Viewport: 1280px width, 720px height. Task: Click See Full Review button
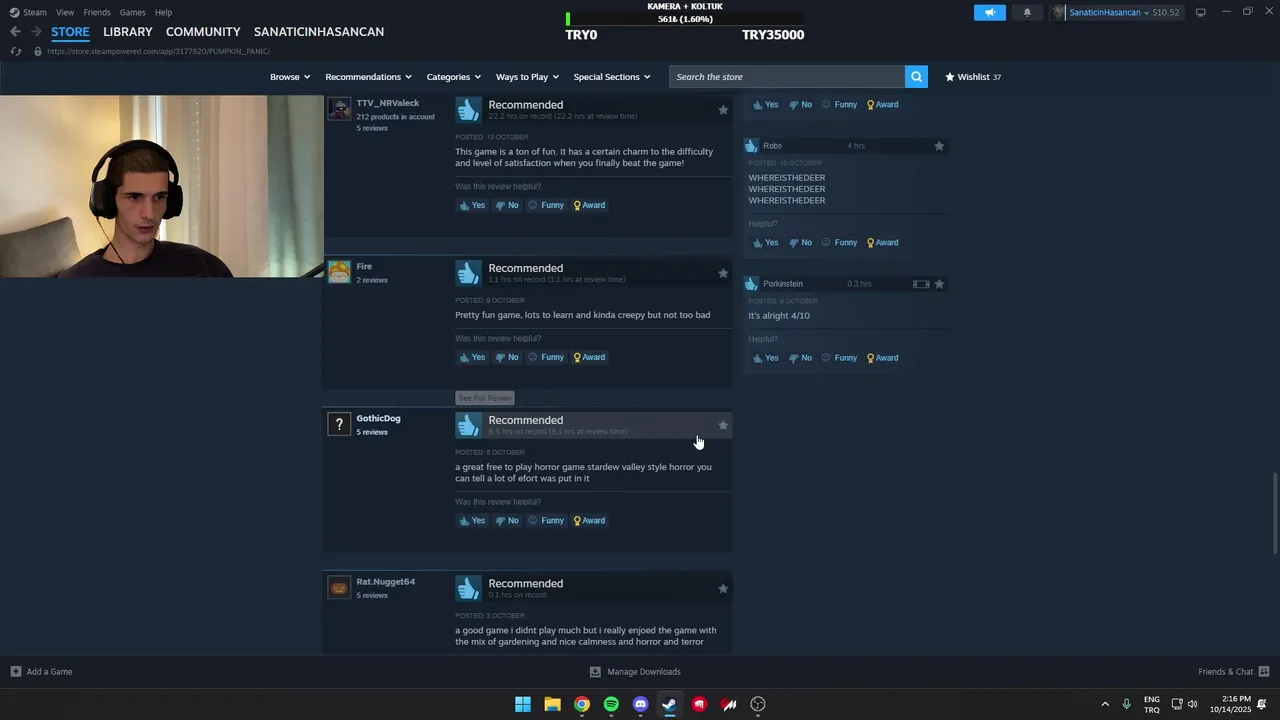coord(485,398)
